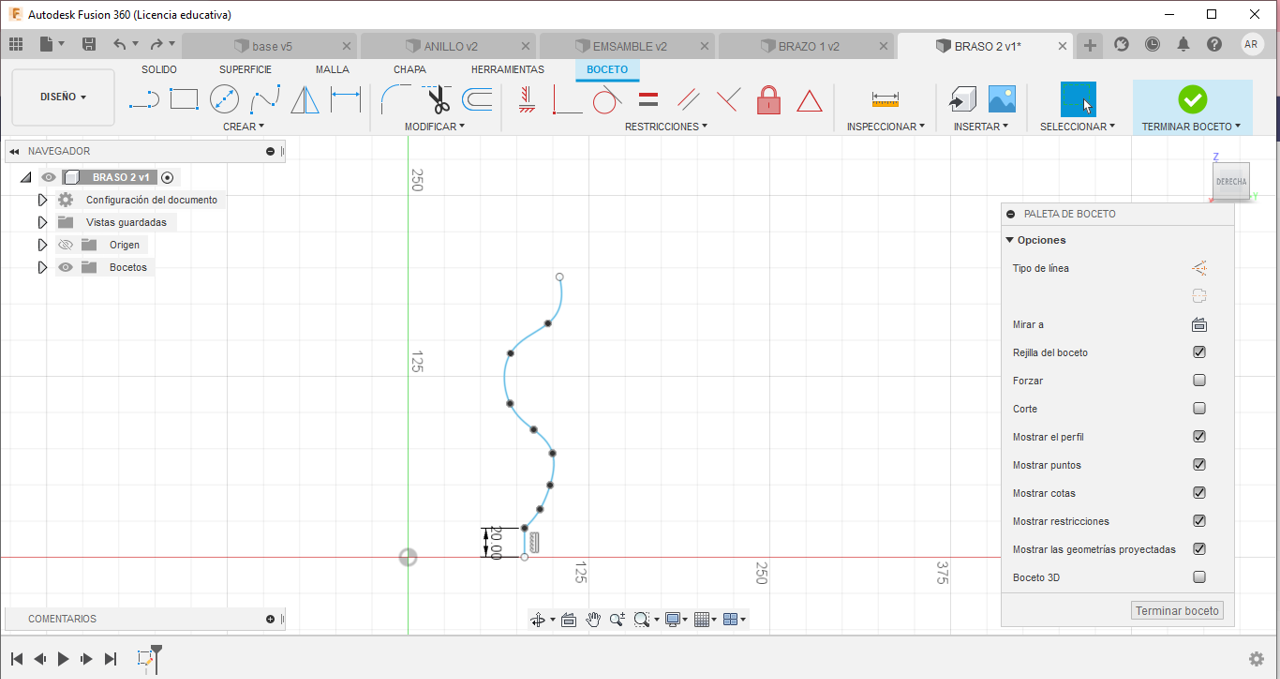Open the MODIFICAR dropdown menu
The height and width of the screenshot is (679, 1280).
(x=434, y=127)
